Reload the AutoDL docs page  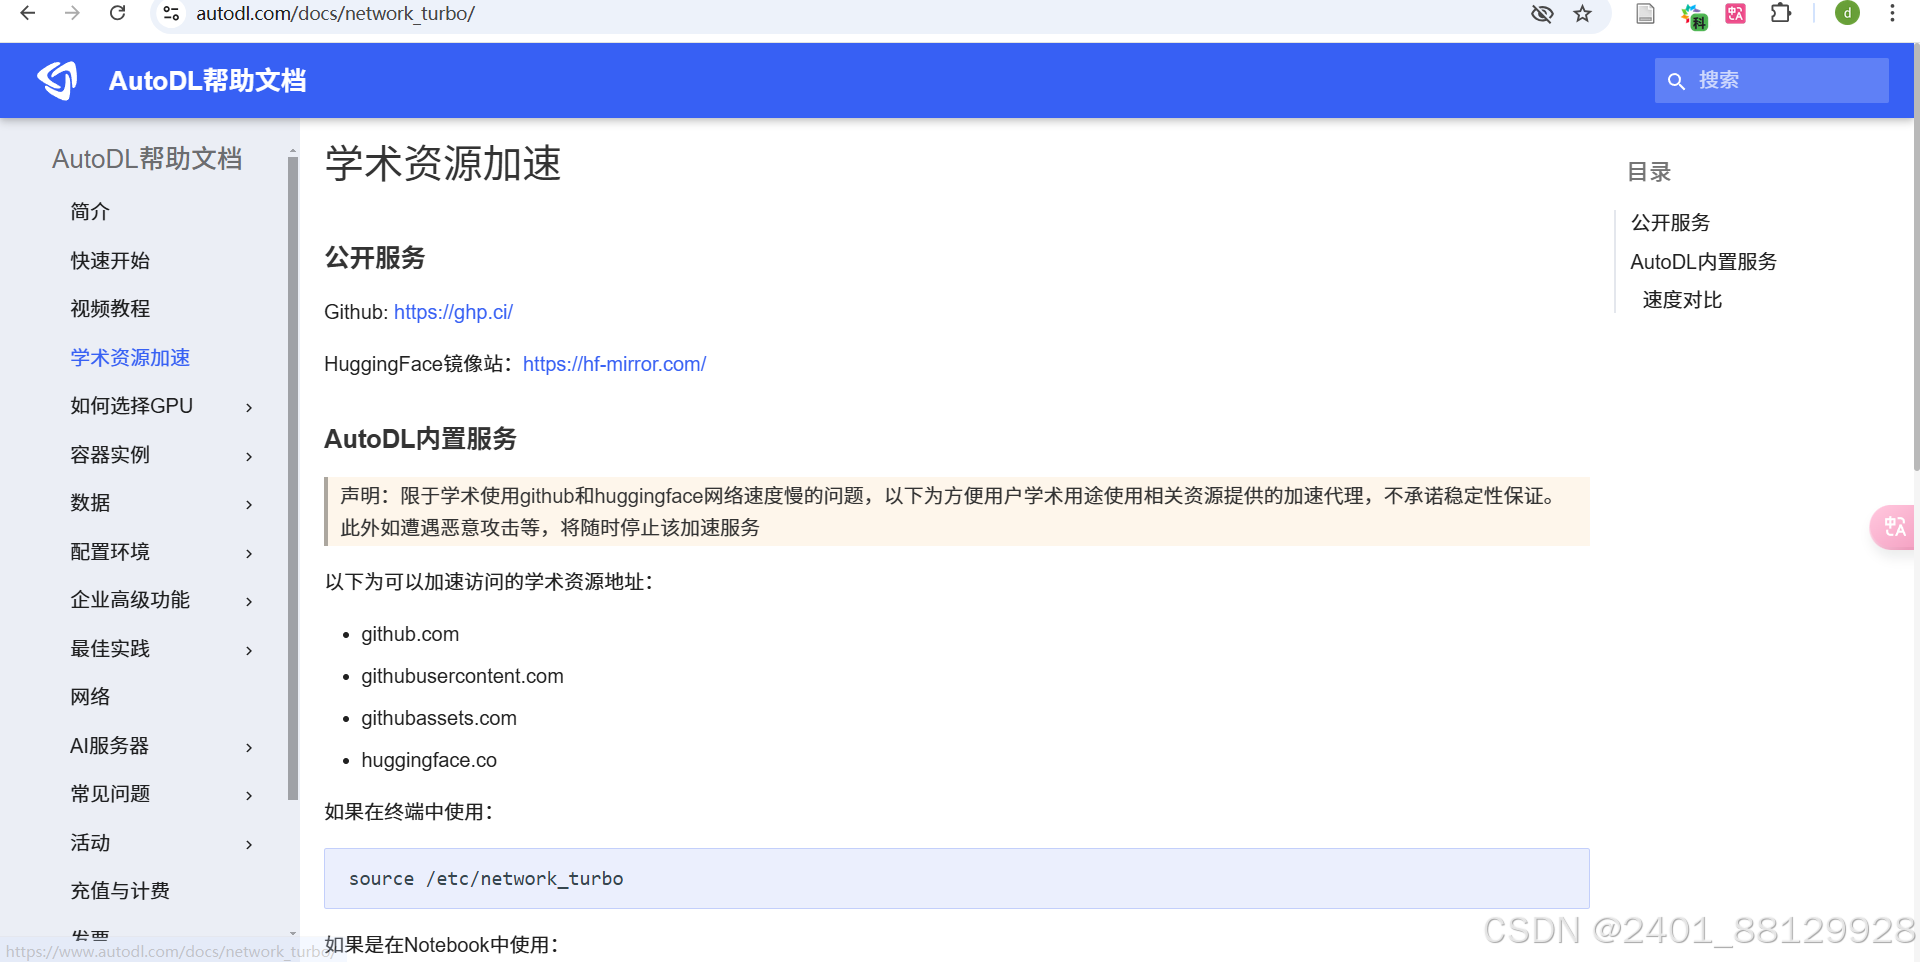click(x=117, y=13)
